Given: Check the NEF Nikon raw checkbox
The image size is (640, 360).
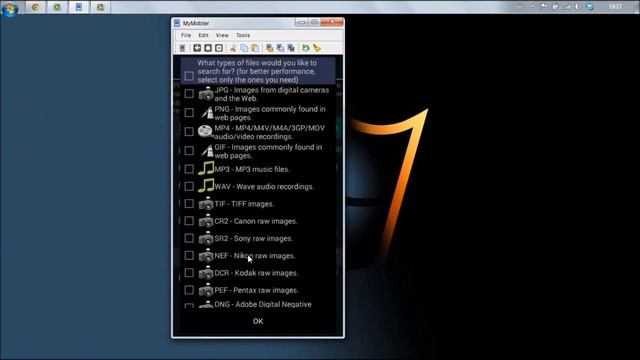Looking at the screenshot, I should tap(189, 256).
